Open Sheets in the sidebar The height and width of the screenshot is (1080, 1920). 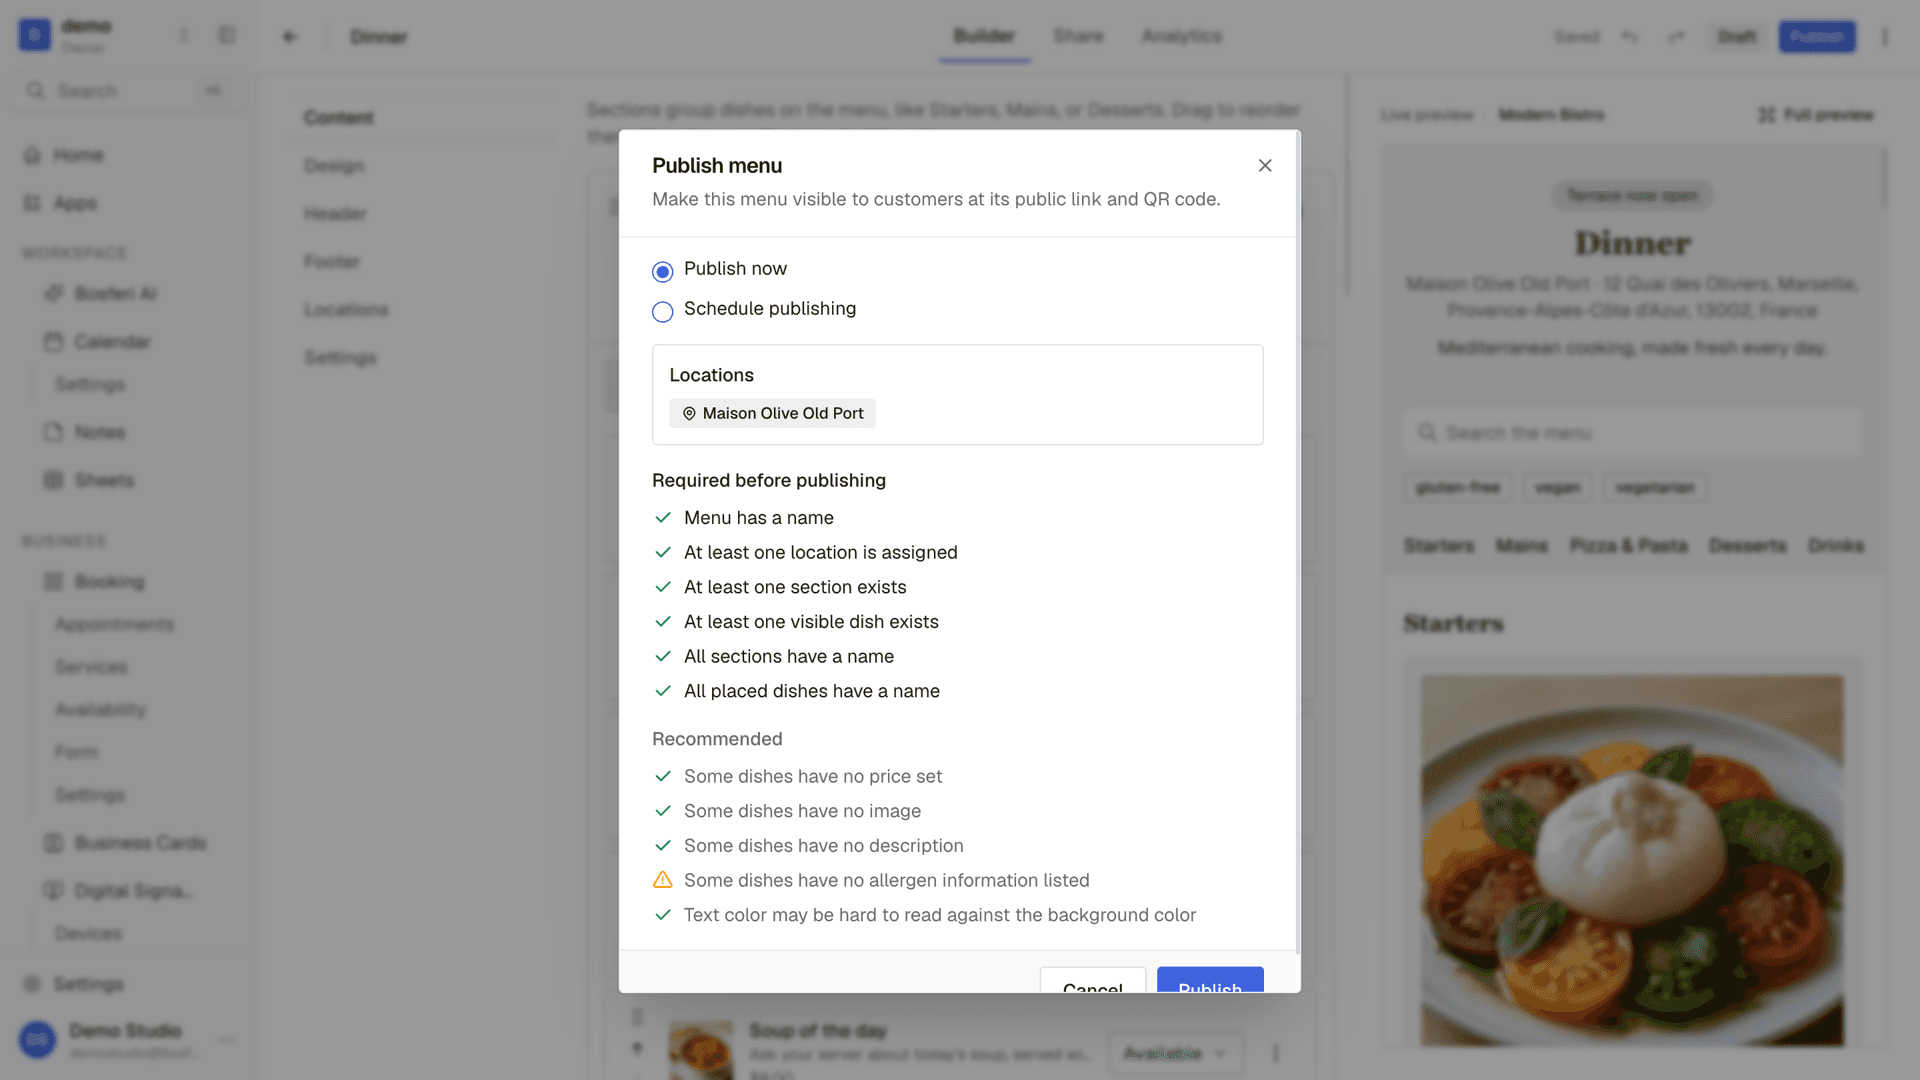(104, 481)
